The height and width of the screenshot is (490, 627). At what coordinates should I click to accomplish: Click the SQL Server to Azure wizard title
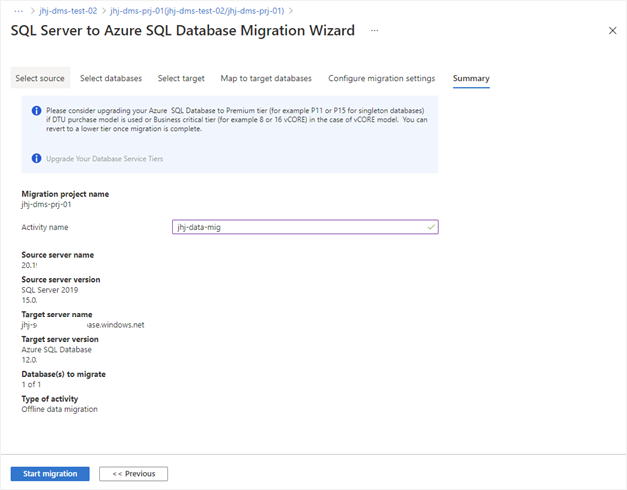(x=183, y=30)
